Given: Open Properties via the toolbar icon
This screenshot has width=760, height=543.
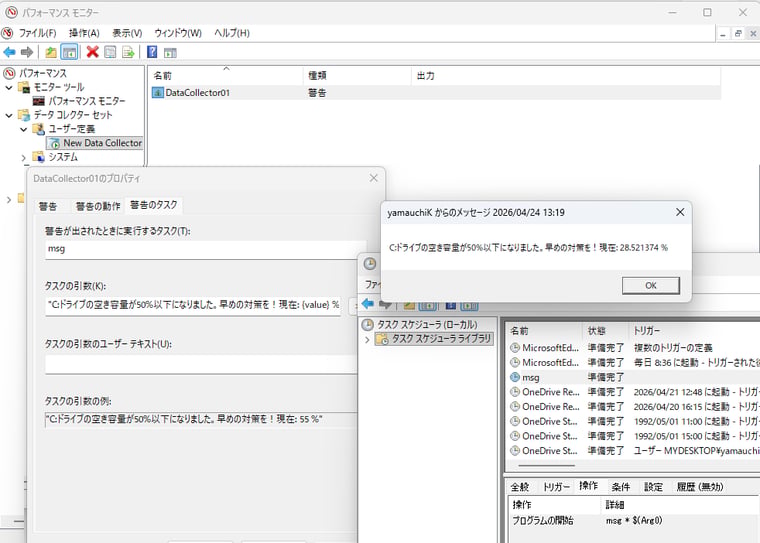Looking at the screenshot, I should 111,52.
